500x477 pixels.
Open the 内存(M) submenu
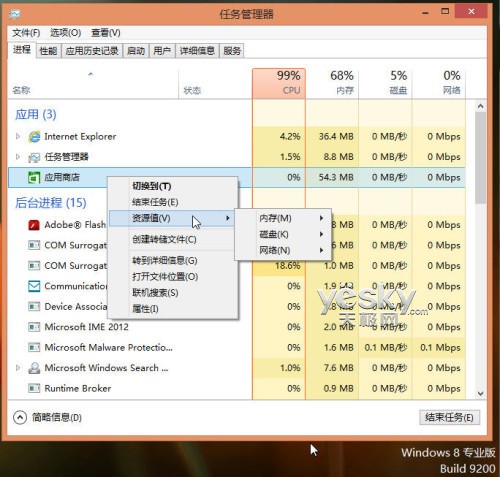283,218
